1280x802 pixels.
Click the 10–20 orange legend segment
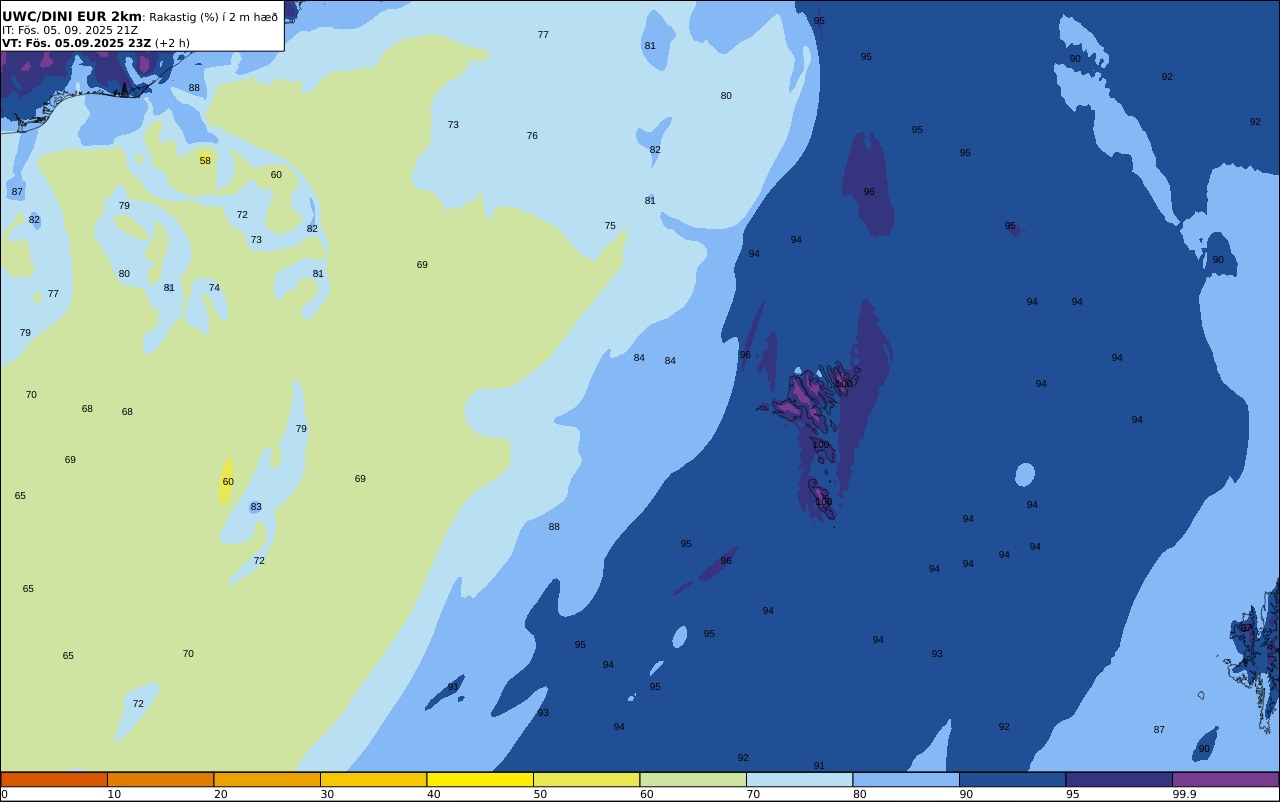pos(160,779)
